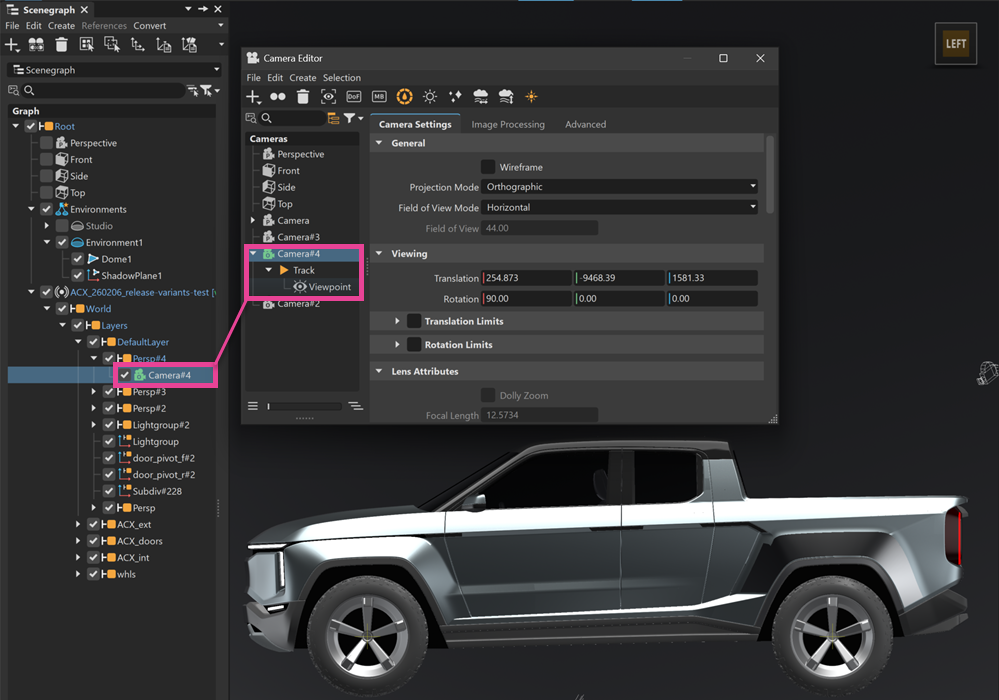Select the ACX_doors node
This screenshot has width=999, height=700.
(x=140, y=541)
